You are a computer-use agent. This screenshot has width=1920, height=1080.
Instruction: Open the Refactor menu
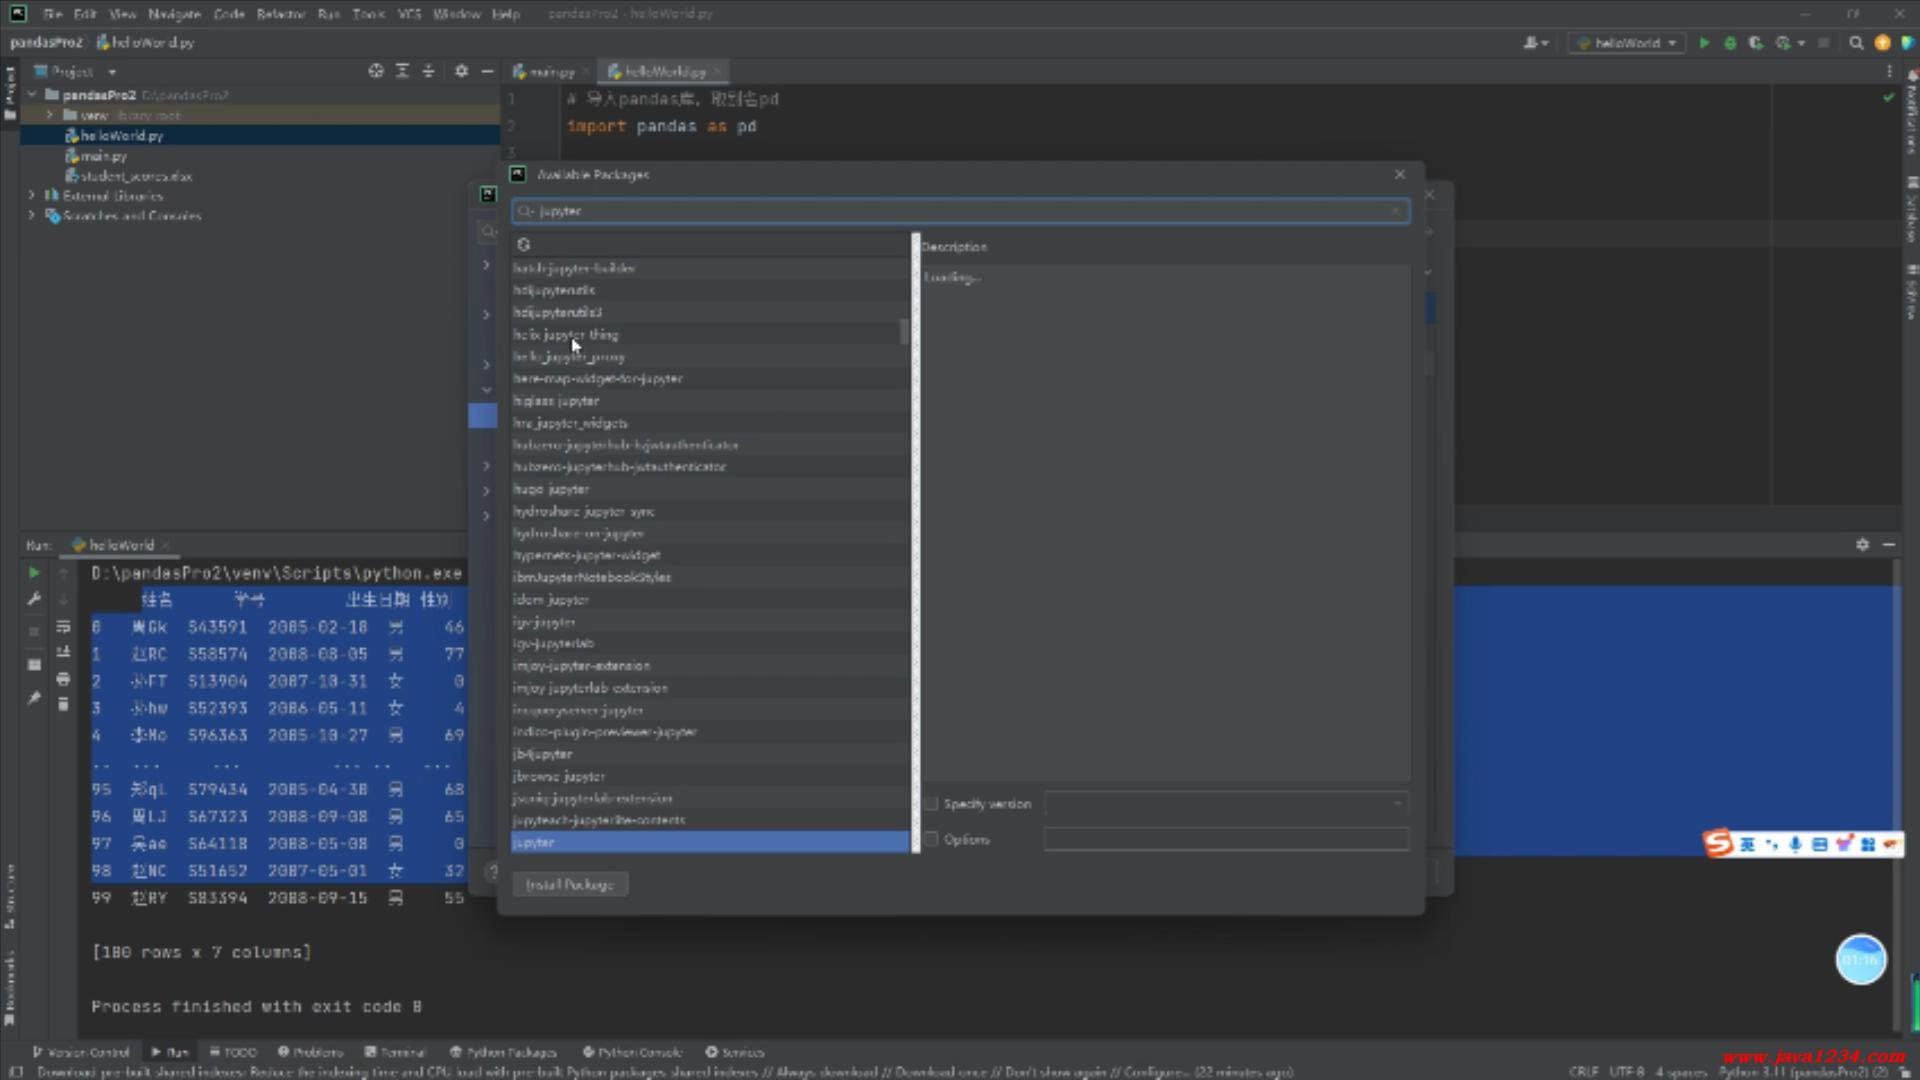coord(281,14)
